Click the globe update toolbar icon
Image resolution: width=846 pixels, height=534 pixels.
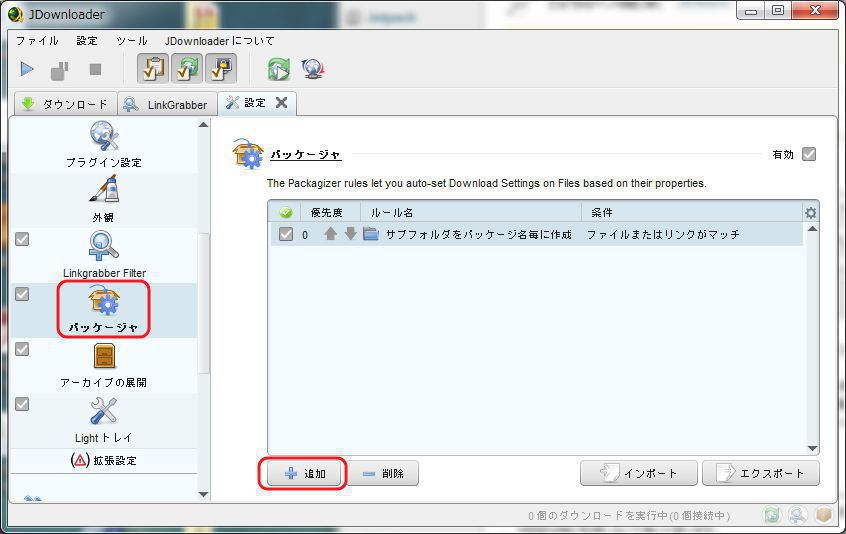[x=313, y=69]
